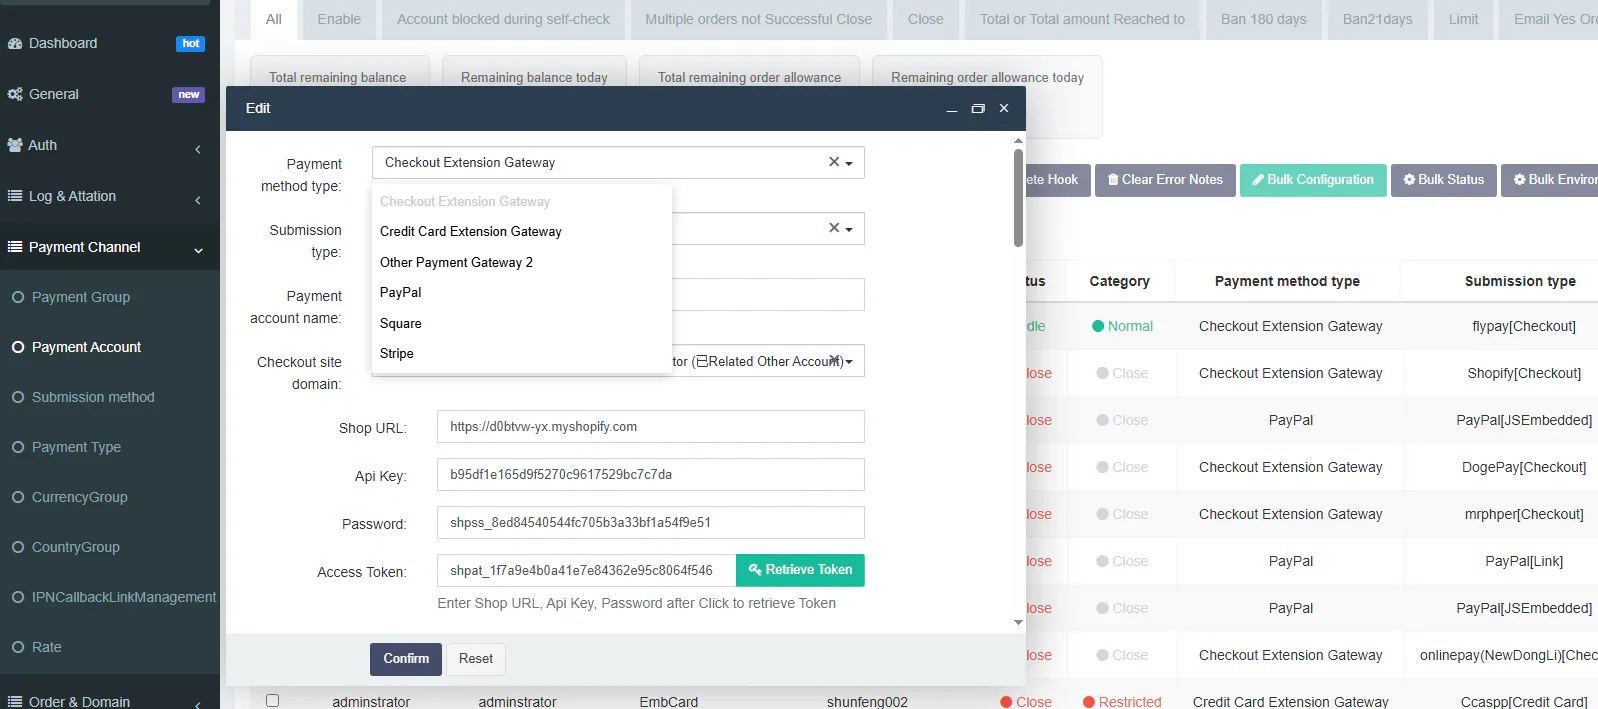This screenshot has height=709, width=1598.
Task: Open the Dashboard sidebar item icon
Action: [15, 44]
